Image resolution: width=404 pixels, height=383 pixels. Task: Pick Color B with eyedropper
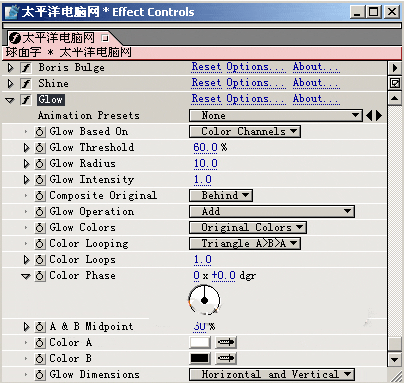click(x=226, y=358)
